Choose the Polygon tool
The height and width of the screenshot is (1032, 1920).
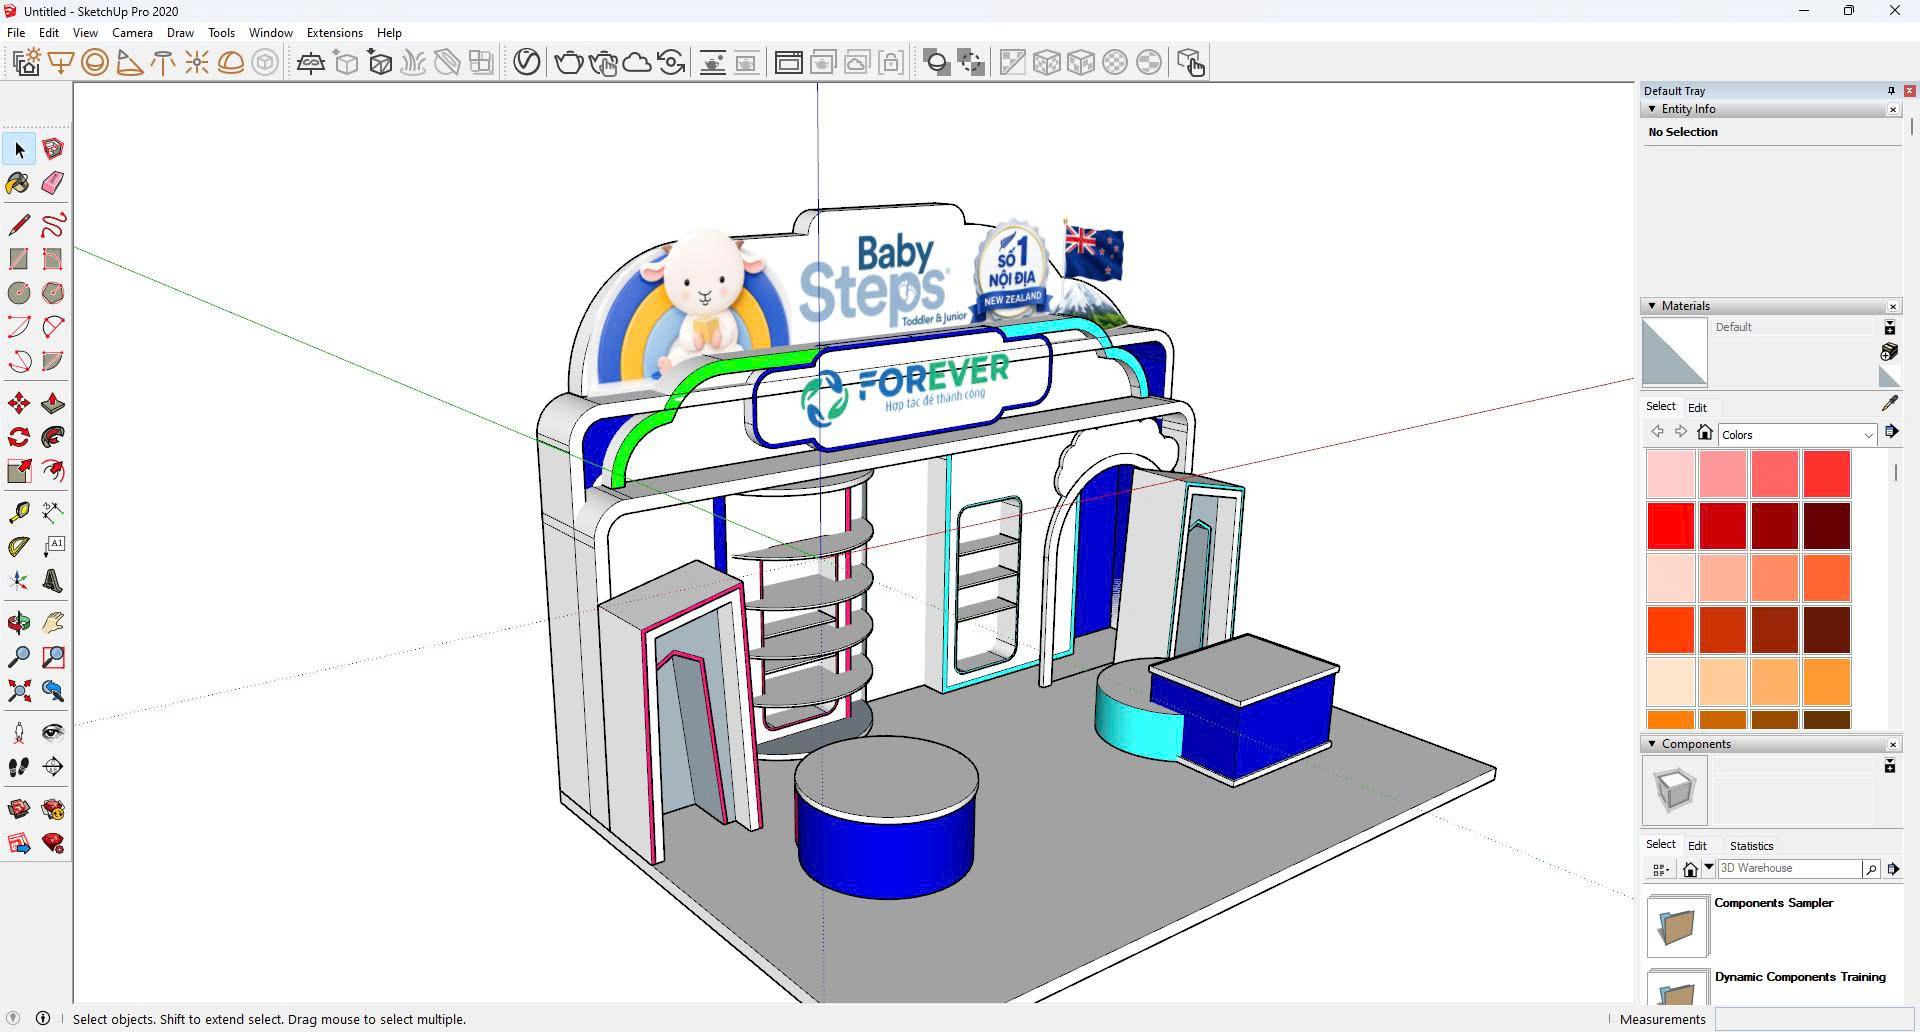pyautogui.click(x=53, y=293)
